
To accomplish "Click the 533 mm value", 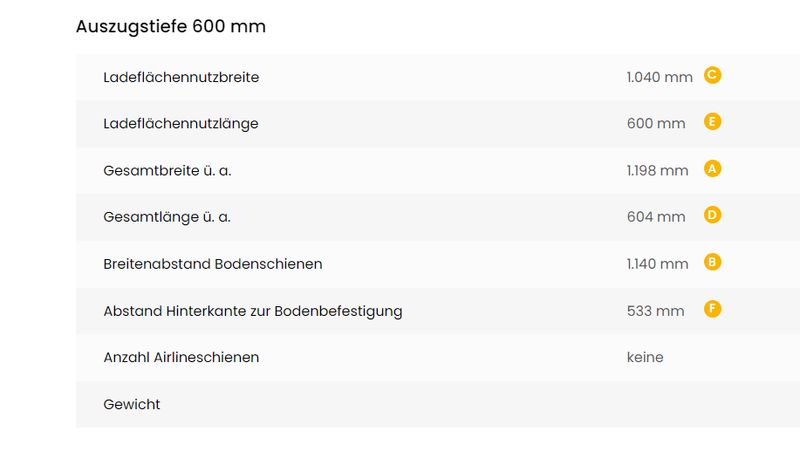I will 656,311.
